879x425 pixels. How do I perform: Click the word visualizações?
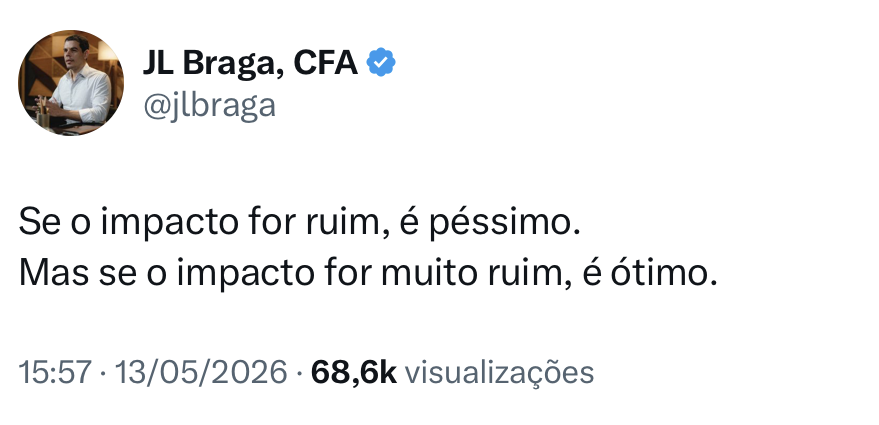click(499, 373)
